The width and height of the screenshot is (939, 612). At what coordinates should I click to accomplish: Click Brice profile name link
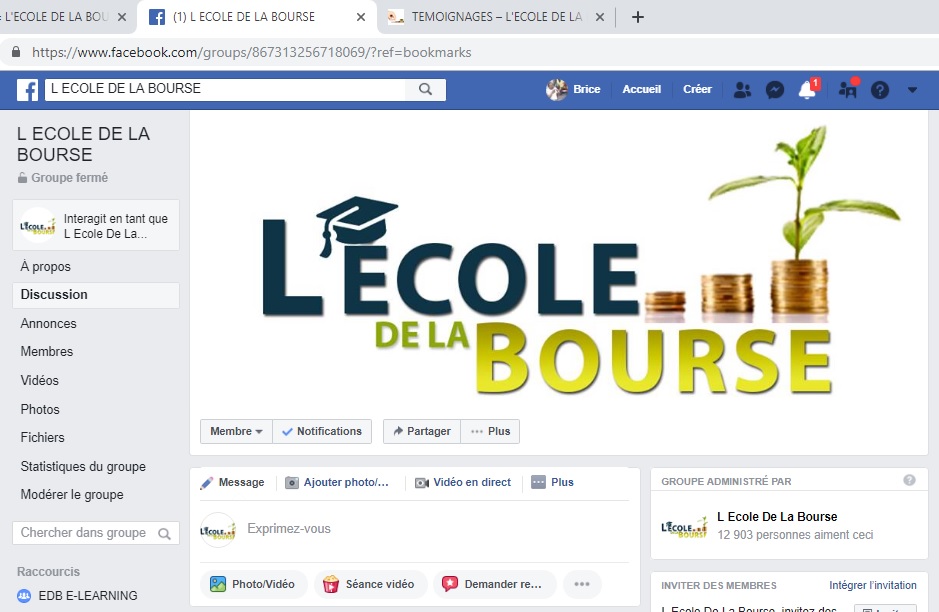coord(586,89)
